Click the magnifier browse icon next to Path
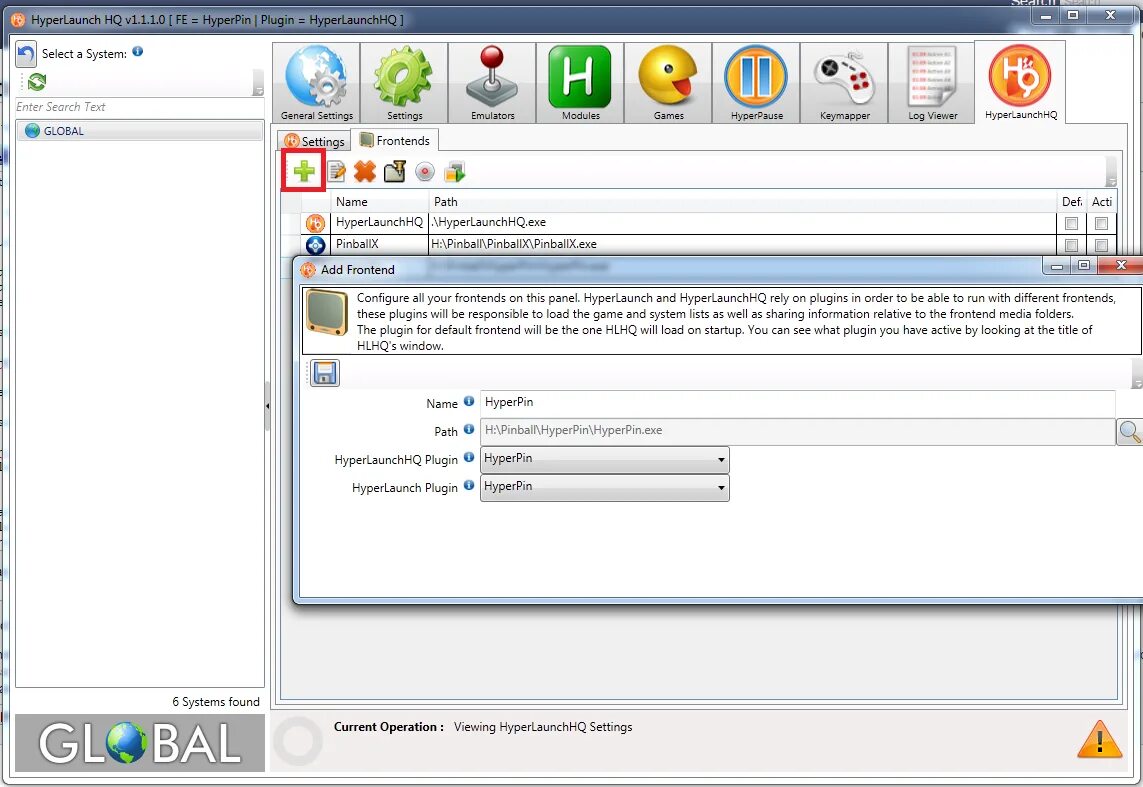Viewport: 1143px width, 787px height. tap(1130, 431)
